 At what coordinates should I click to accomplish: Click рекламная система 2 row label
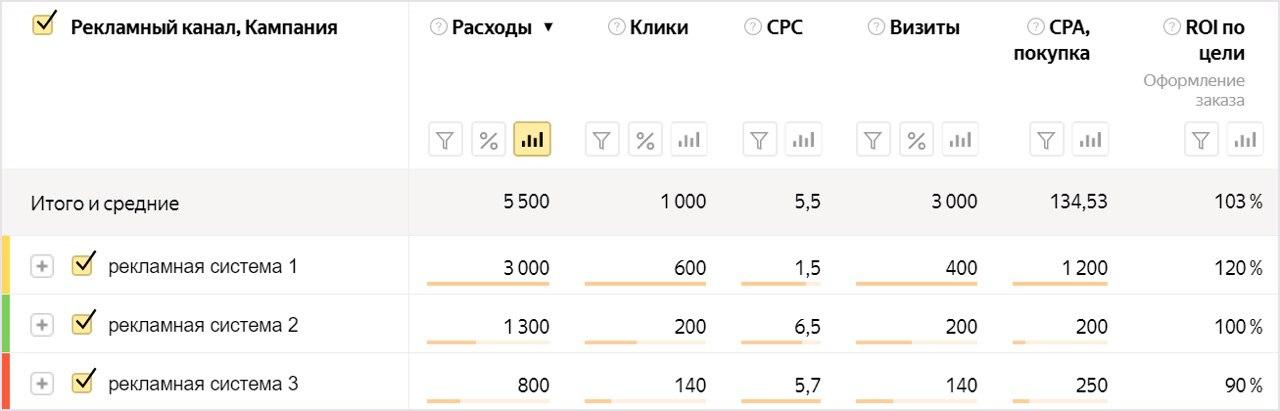tap(203, 325)
